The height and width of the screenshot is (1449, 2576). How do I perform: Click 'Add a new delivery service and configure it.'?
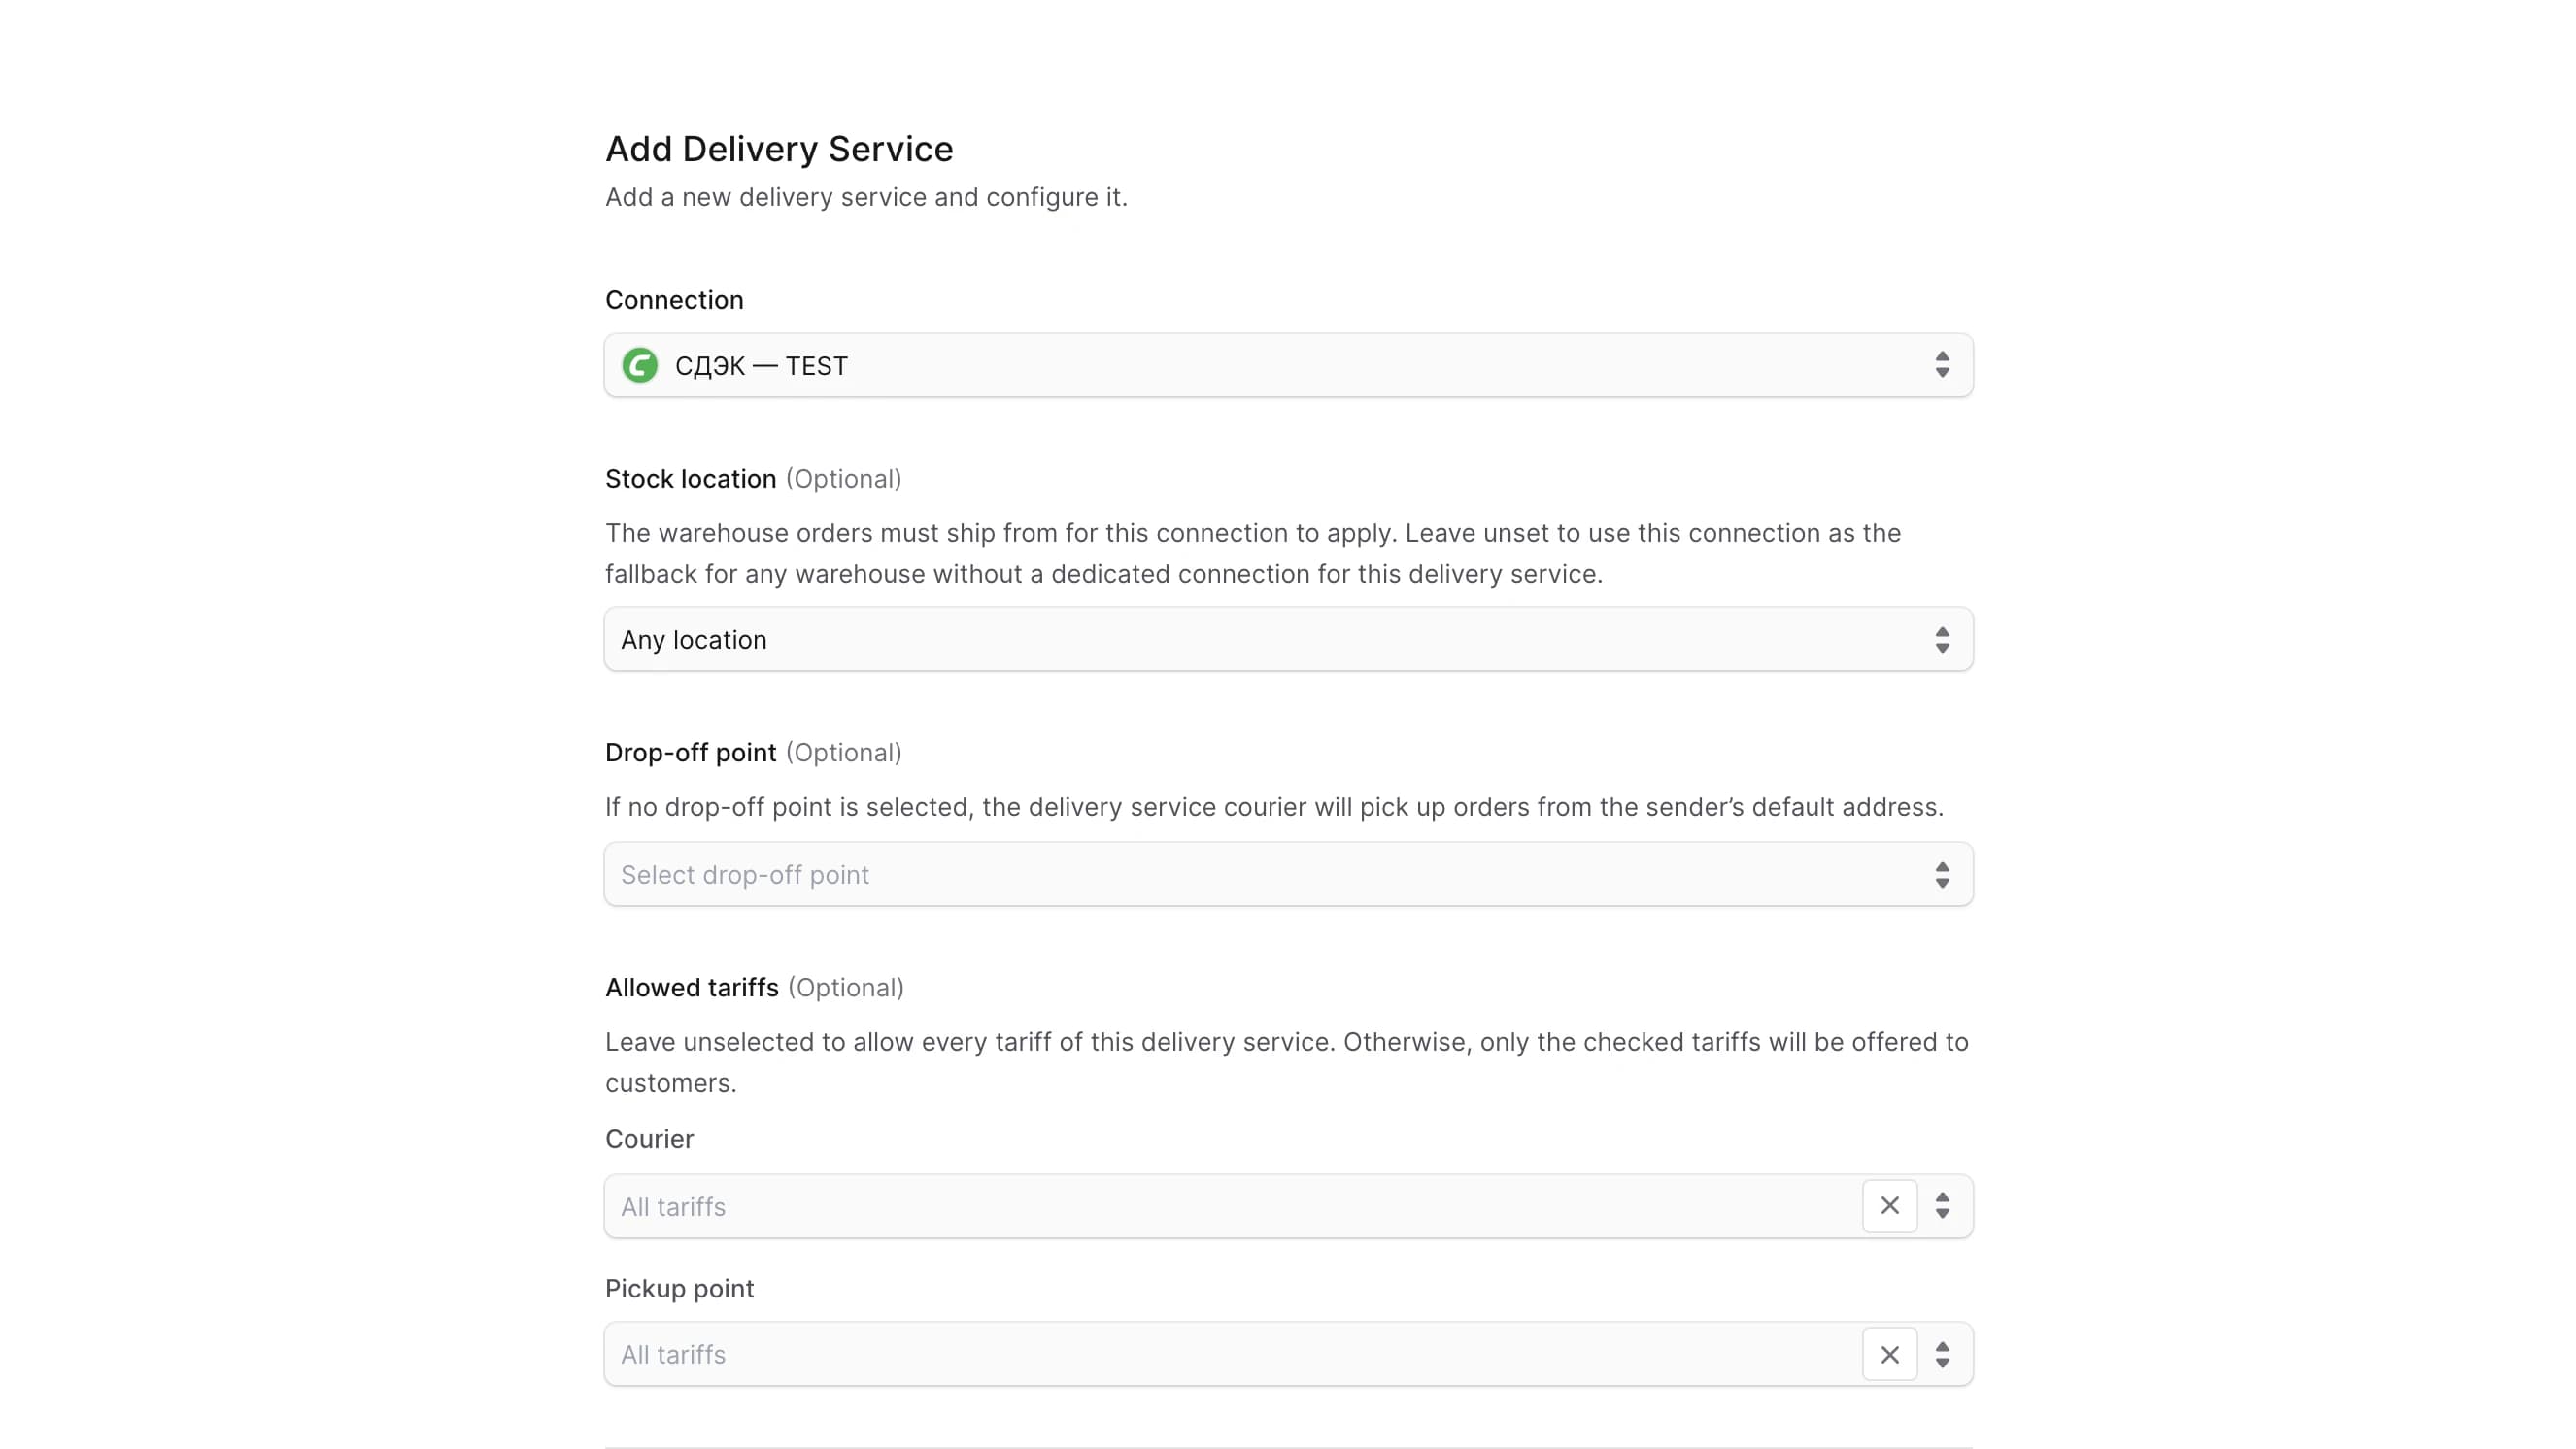(866, 197)
